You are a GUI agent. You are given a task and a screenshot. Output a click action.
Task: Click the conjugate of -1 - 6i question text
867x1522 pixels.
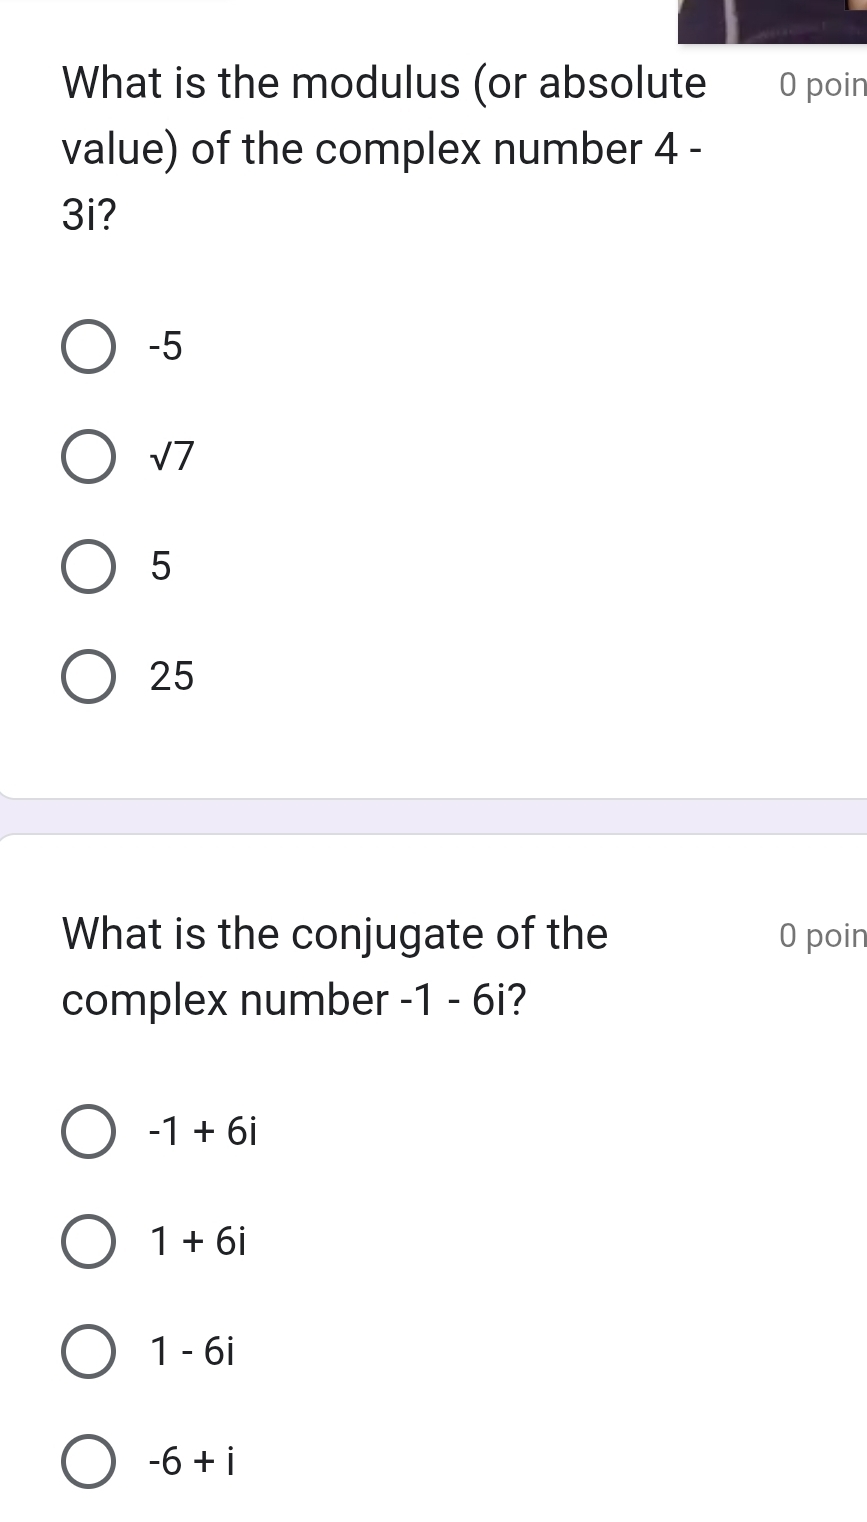(x=334, y=967)
